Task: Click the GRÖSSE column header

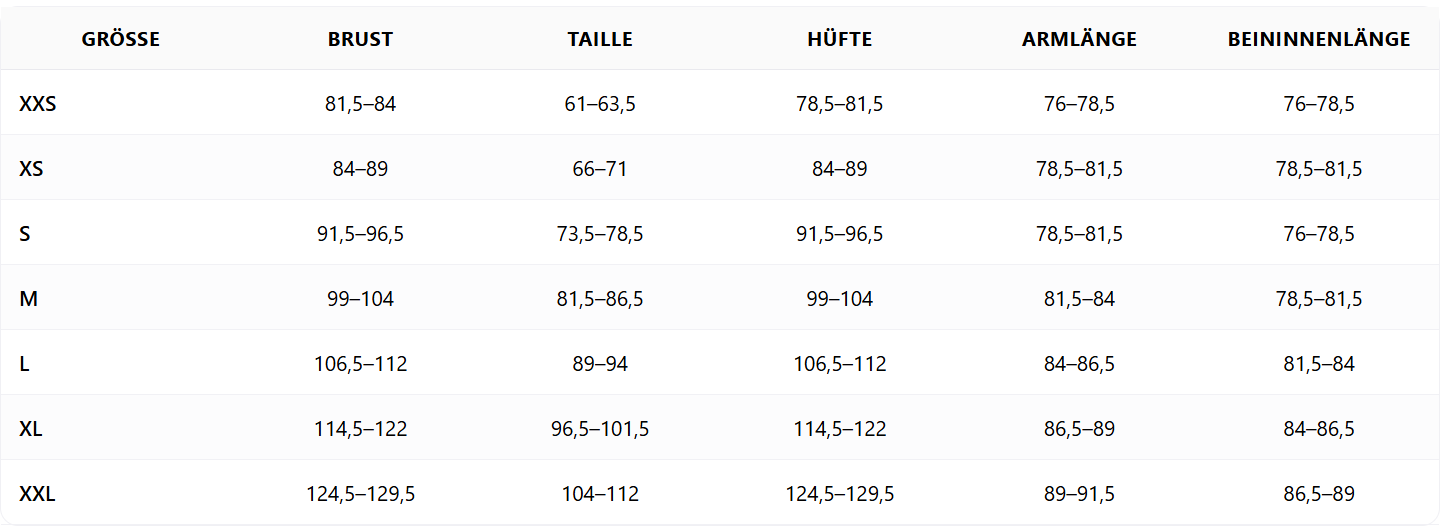Action: (121, 40)
